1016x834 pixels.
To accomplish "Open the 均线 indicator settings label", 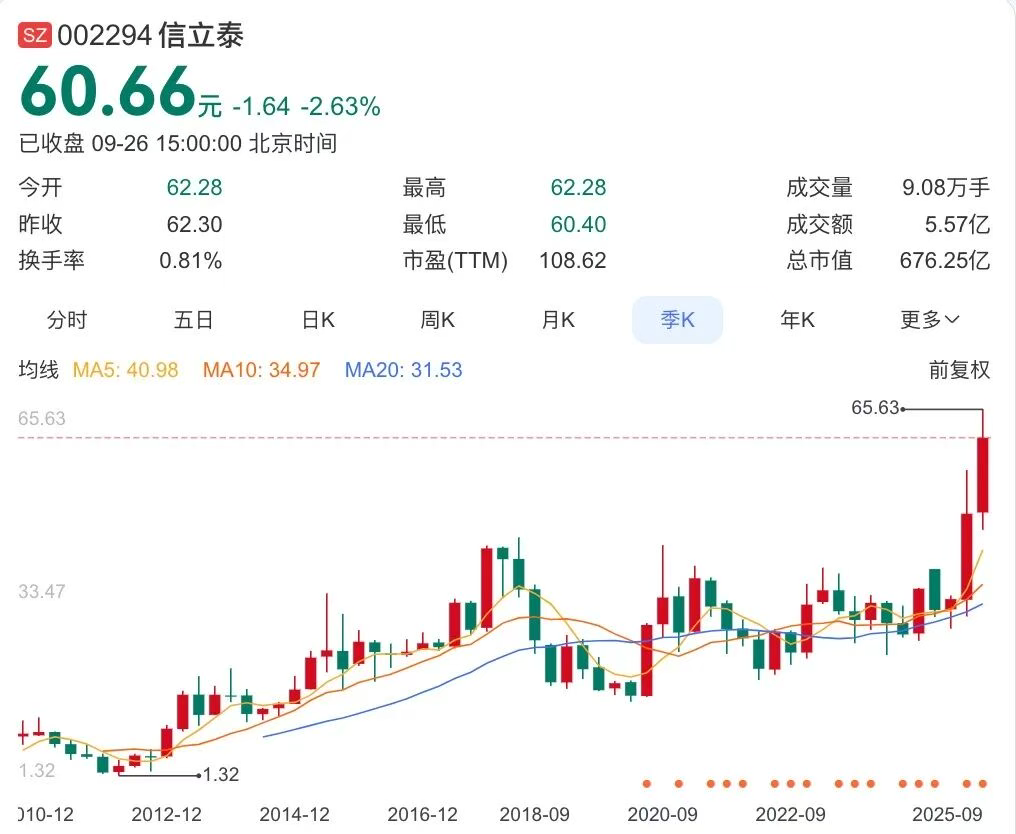I will click(39, 370).
